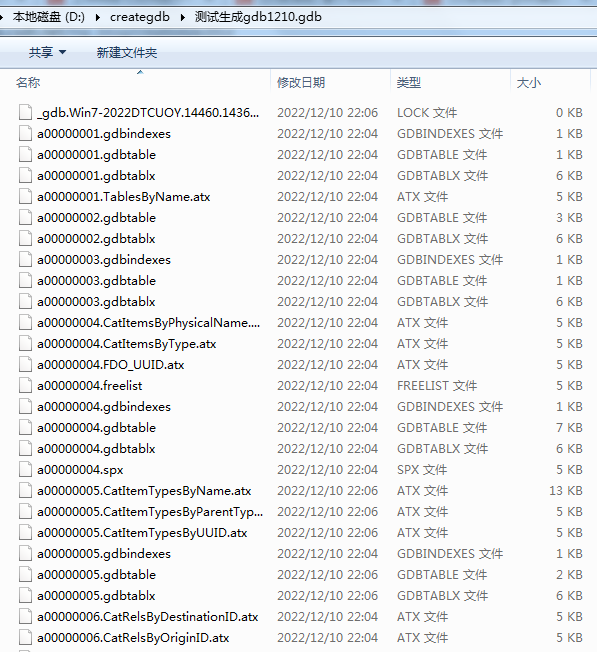
Task: Click file icon of a00000004.FDO_UUID.atx
Action: point(25,365)
